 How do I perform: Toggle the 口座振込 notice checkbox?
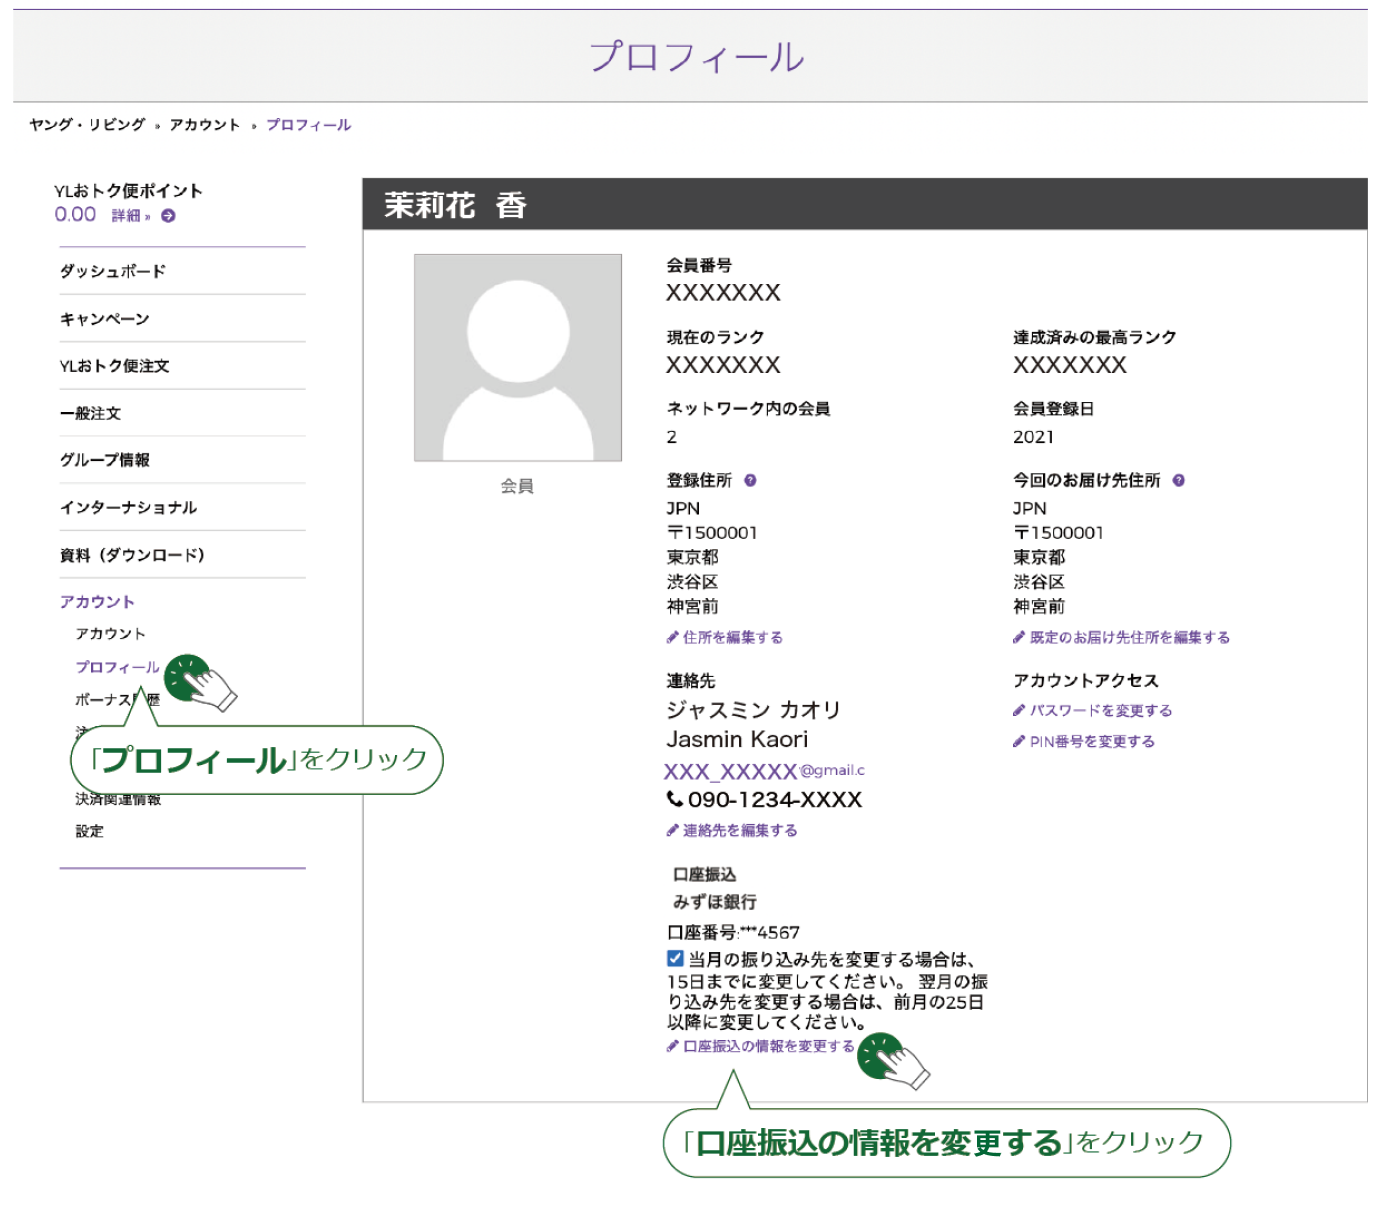click(x=675, y=958)
